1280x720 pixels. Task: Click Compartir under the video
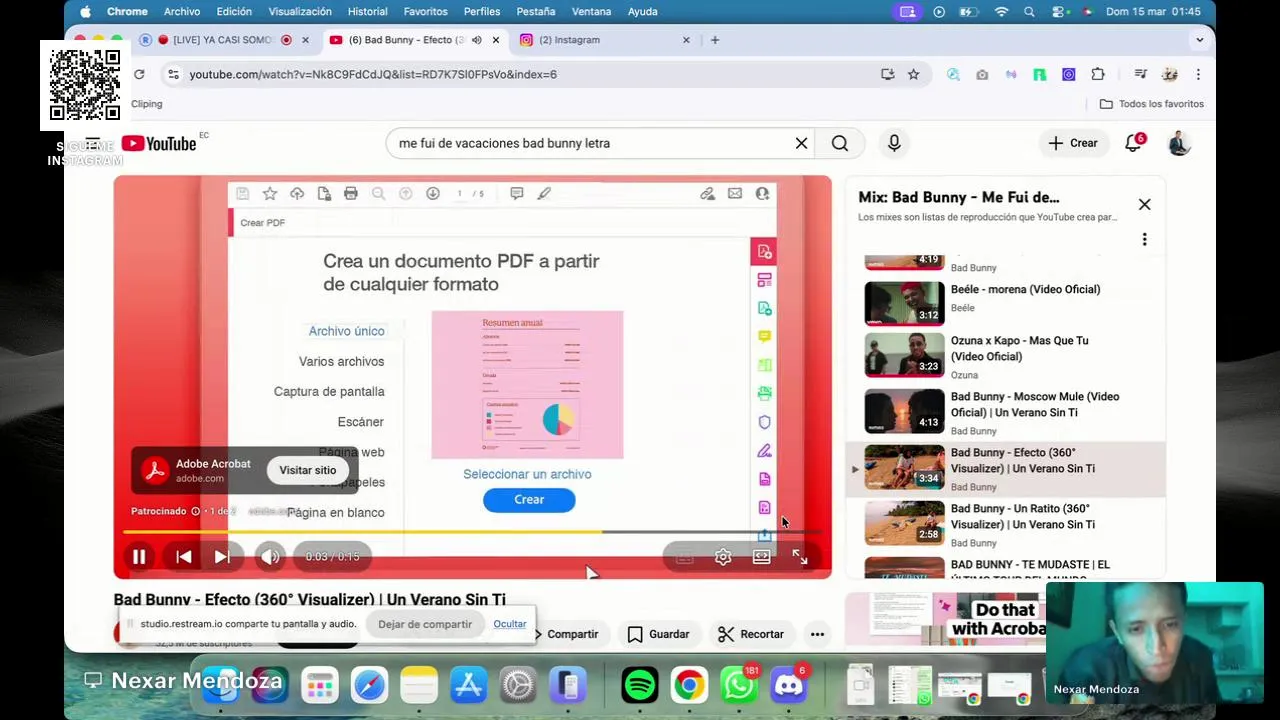[567, 634]
